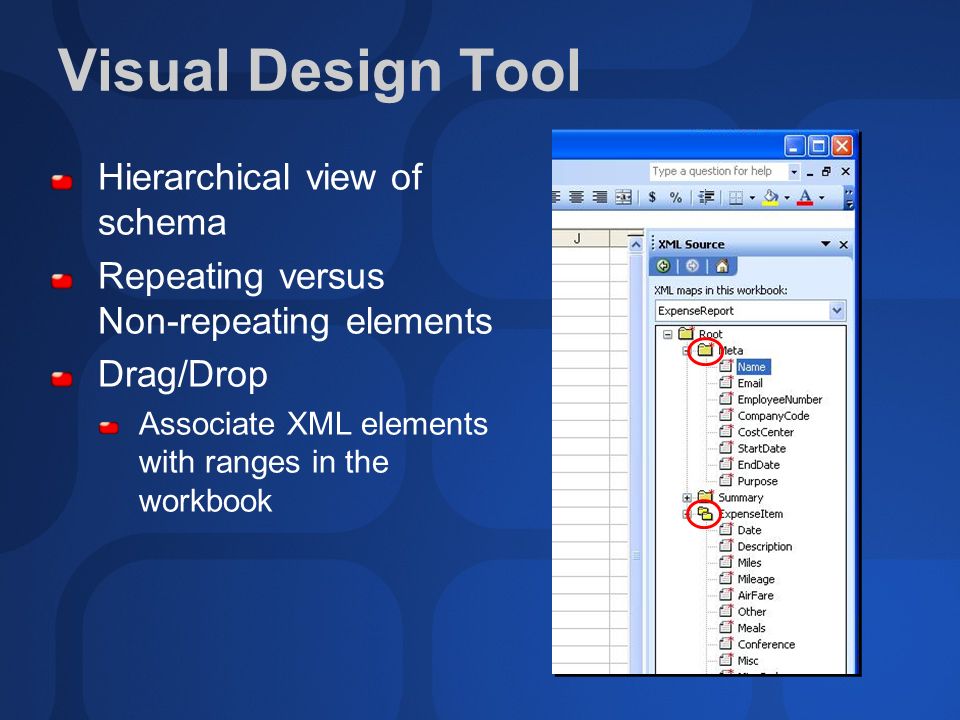This screenshot has height=720, width=960.
Task: Click the Home icon in XML Source pane
Action: (x=722, y=266)
